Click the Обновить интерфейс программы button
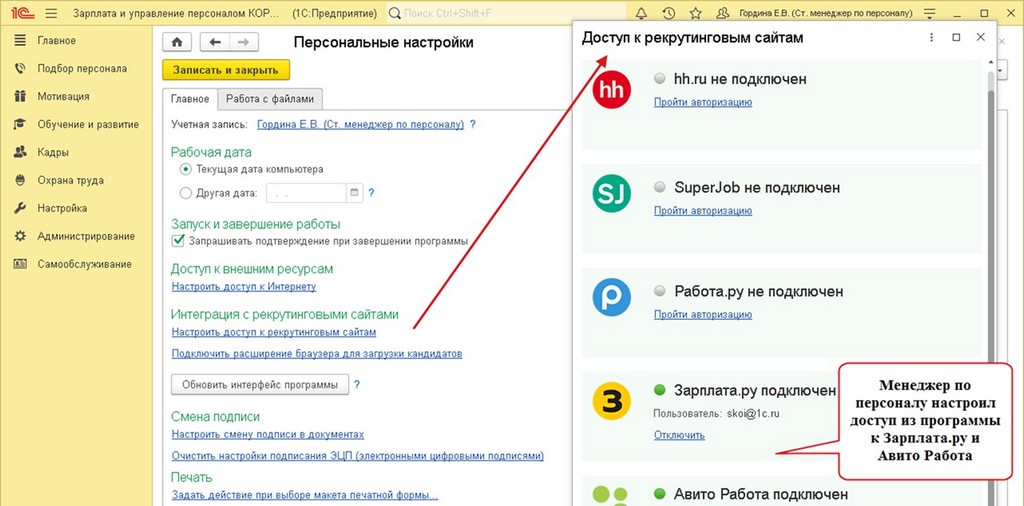1024x506 pixels. tap(260, 385)
